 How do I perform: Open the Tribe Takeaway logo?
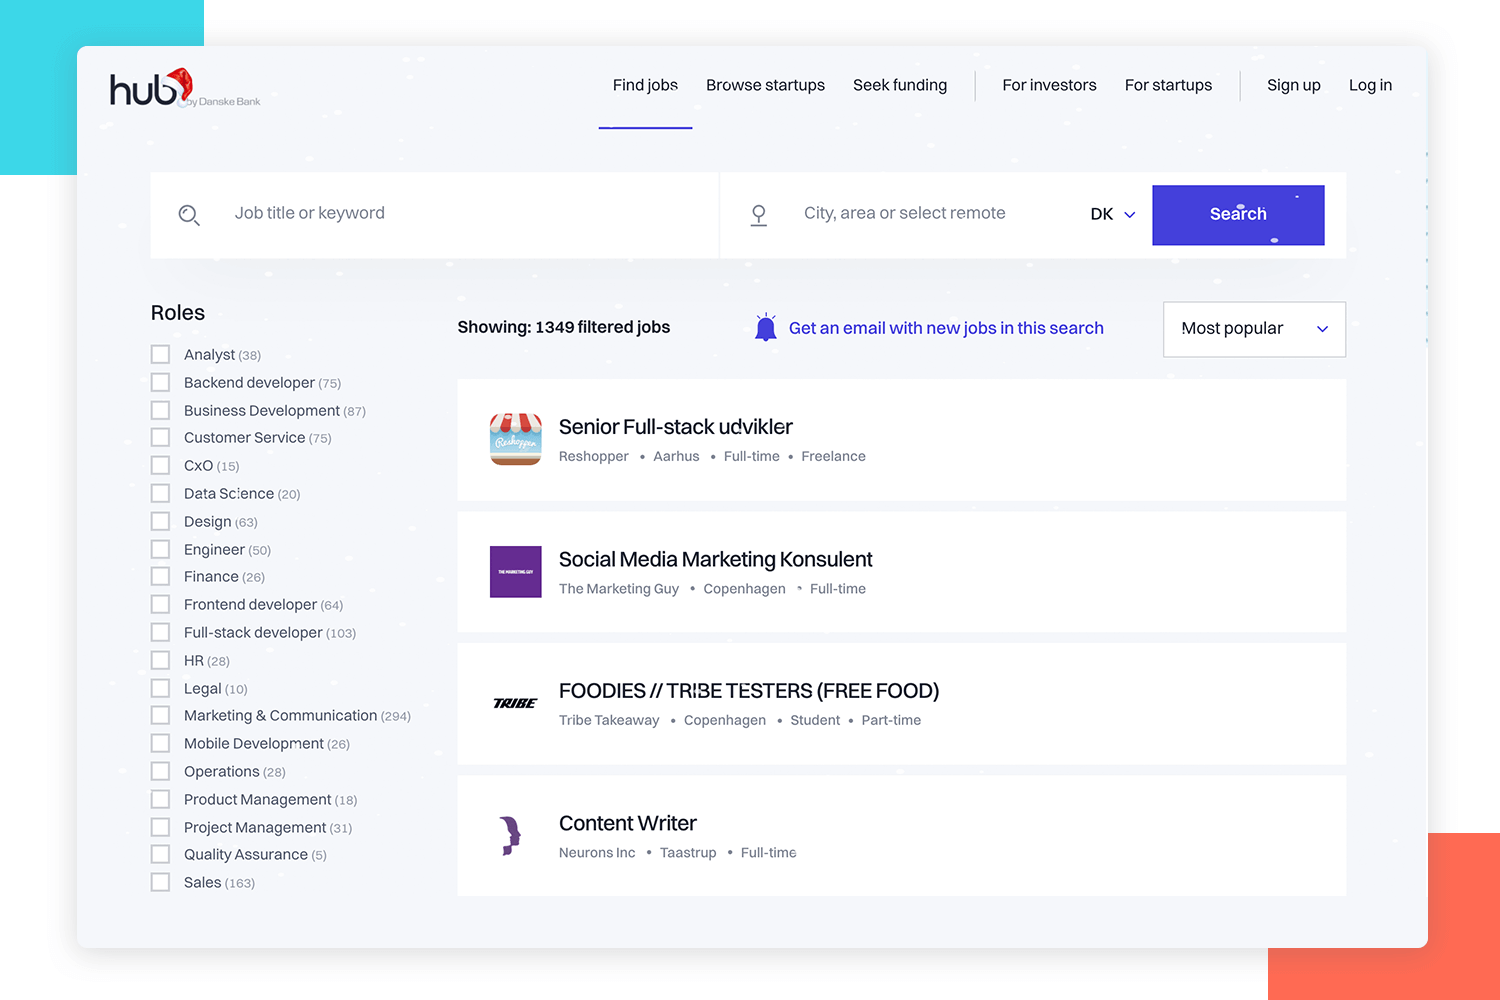coord(516,704)
